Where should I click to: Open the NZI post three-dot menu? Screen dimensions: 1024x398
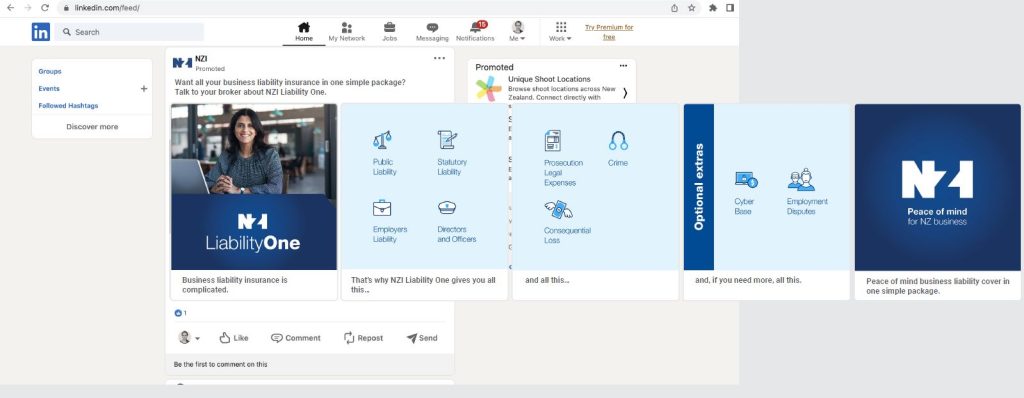click(440, 58)
